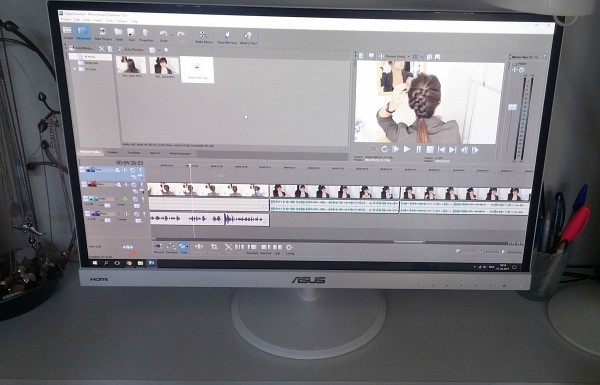Open the Config gear in timeline toolbar
Viewport: 600px width, 385px height.
(290, 249)
